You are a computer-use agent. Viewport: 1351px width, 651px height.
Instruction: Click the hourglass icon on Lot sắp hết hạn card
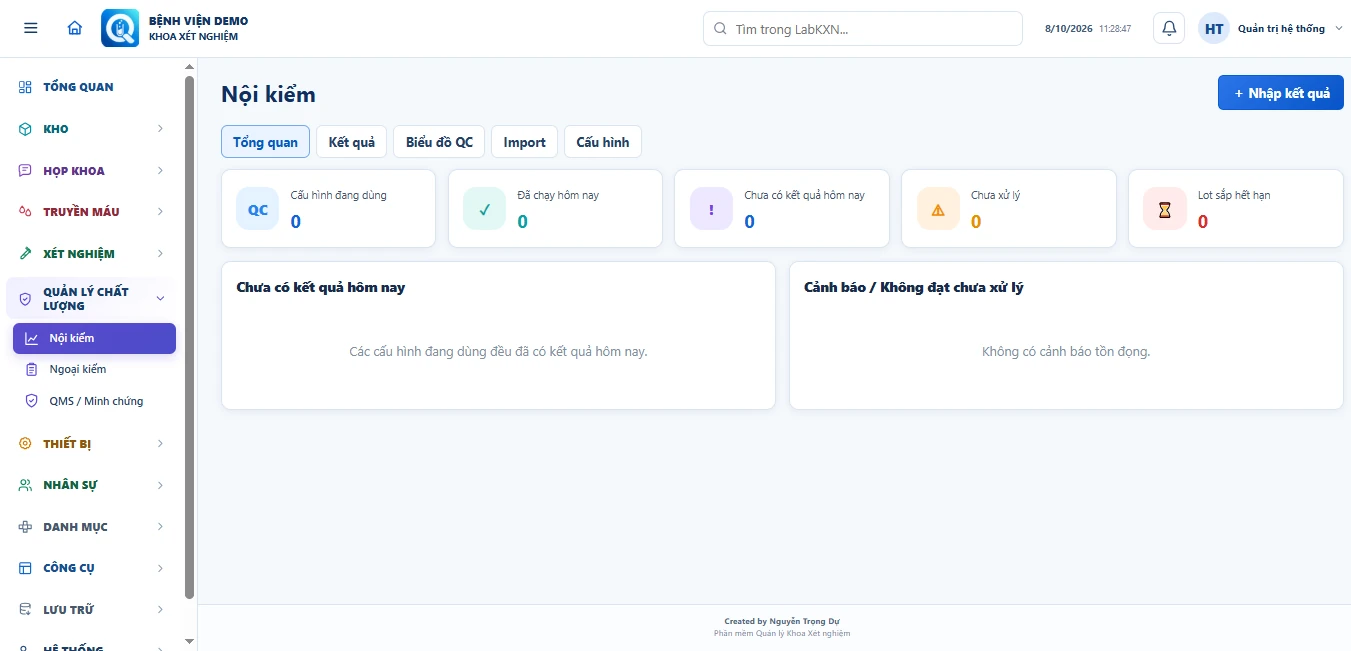coord(1165,210)
